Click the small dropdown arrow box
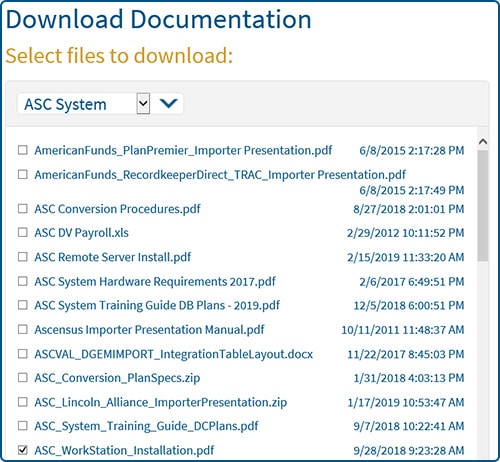This screenshot has width=500, height=462. pyautogui.click(x=143, y=104)
